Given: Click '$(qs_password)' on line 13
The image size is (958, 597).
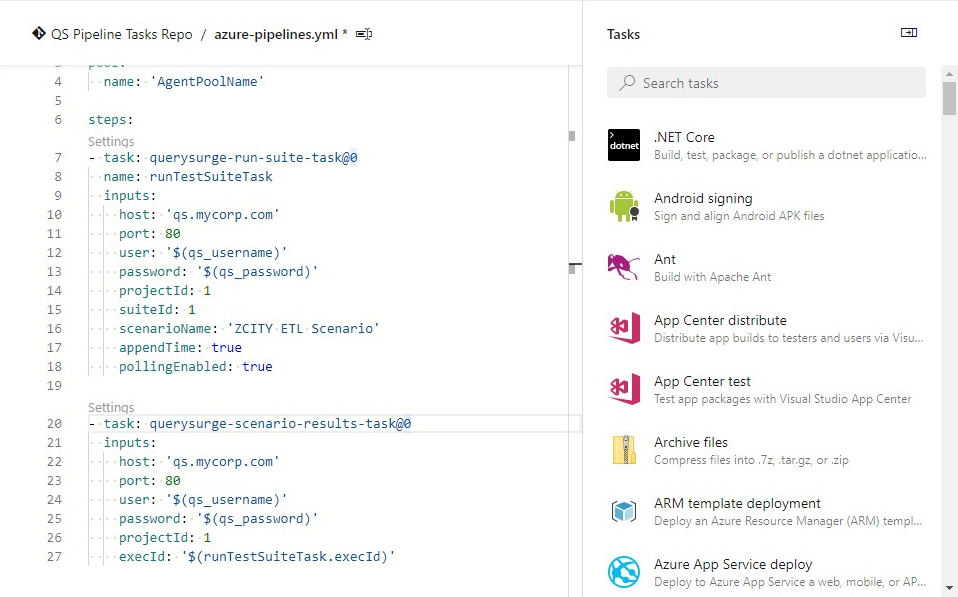Looking at the screenshot, I should (x=257, y=271).
